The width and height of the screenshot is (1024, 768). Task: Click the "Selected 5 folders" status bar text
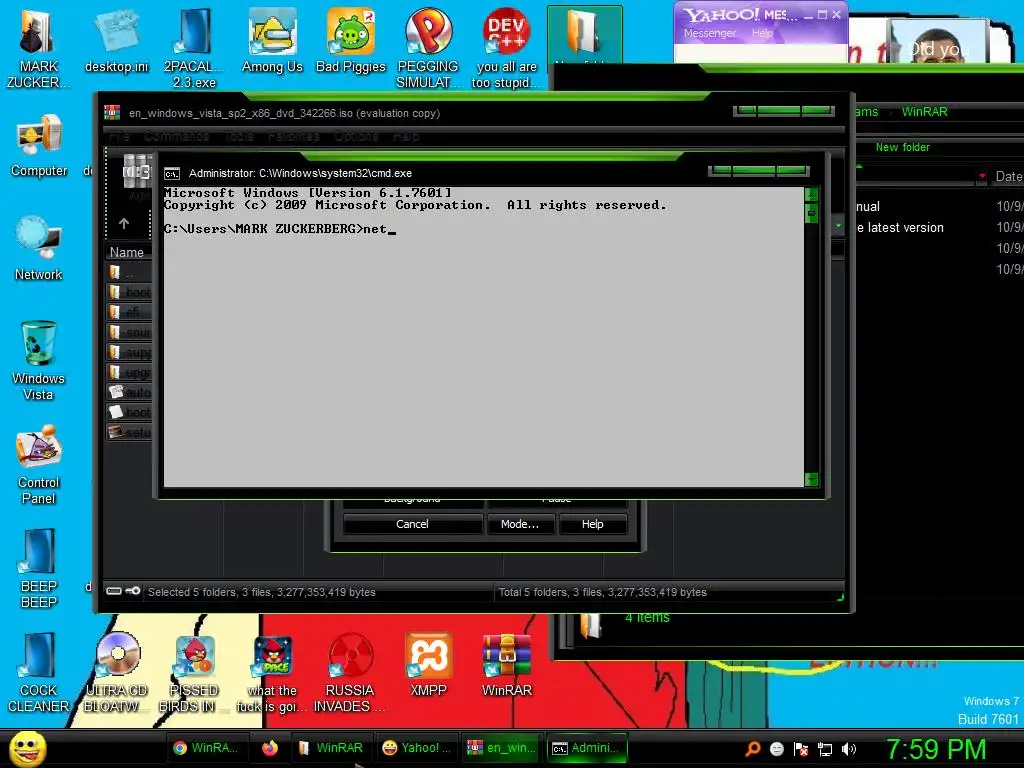(261, 592)
